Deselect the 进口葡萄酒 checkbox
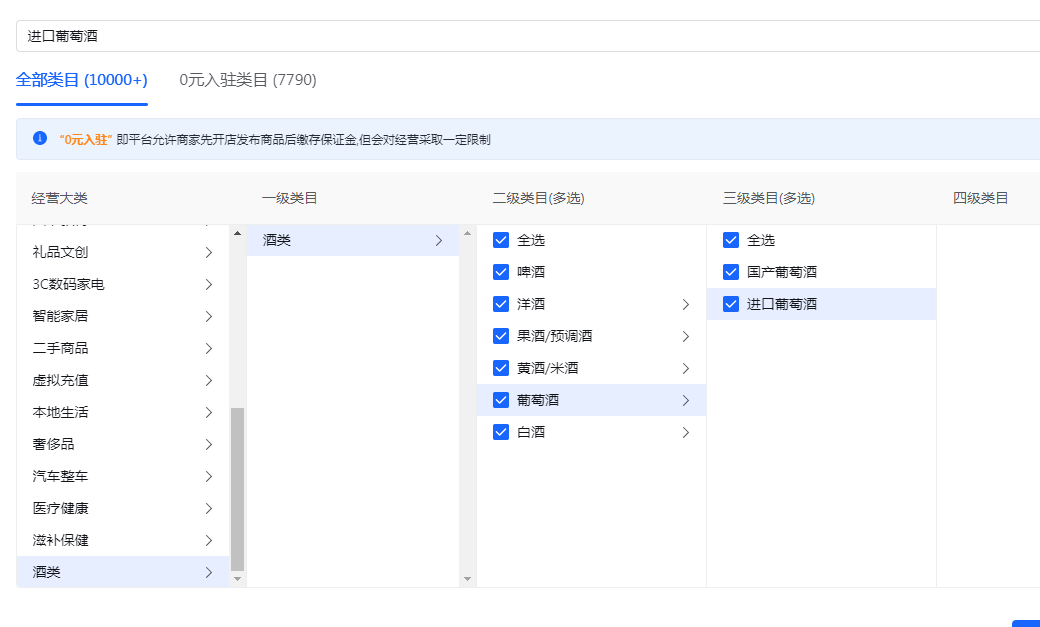1040x627 pixels. (731, 303)
